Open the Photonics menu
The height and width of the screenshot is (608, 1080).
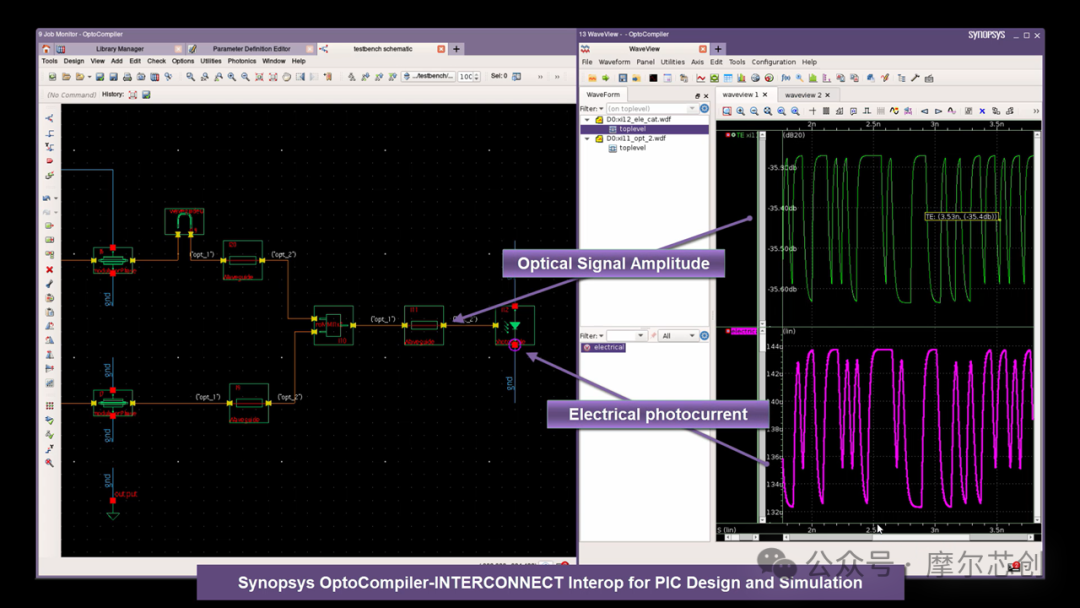[x=242, y=61]
